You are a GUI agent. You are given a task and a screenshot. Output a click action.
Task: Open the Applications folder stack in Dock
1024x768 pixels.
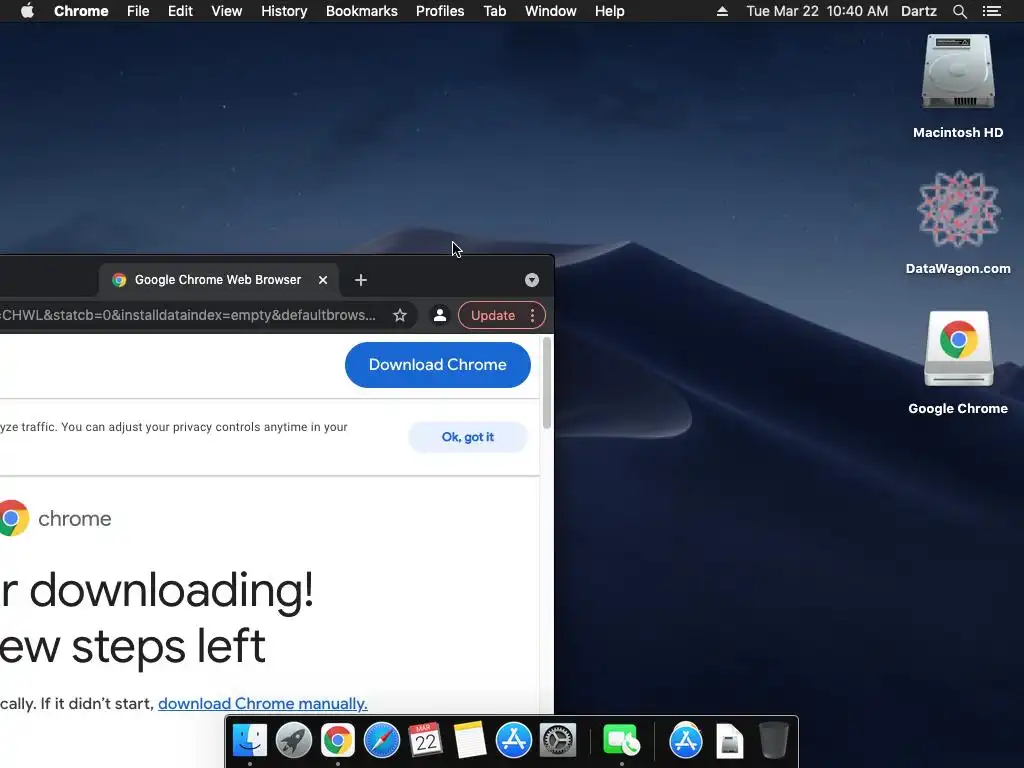(686, 741)
